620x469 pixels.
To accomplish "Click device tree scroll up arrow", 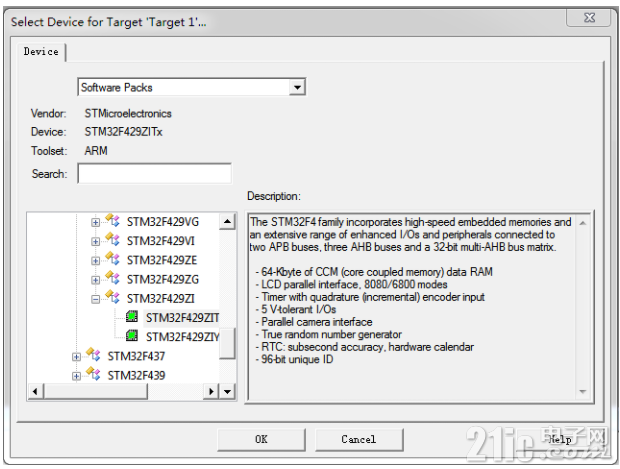I will pyautogui.click(x=227, y=221).
